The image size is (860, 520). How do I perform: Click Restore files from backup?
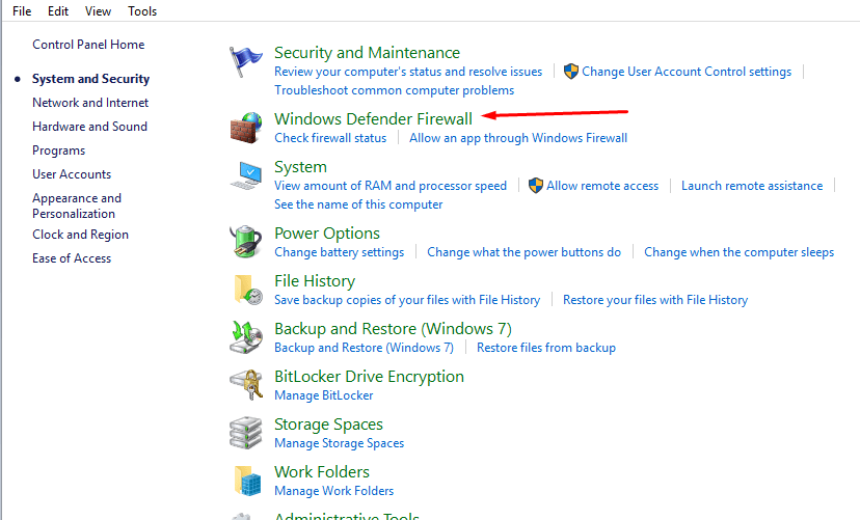click(546, 348)
